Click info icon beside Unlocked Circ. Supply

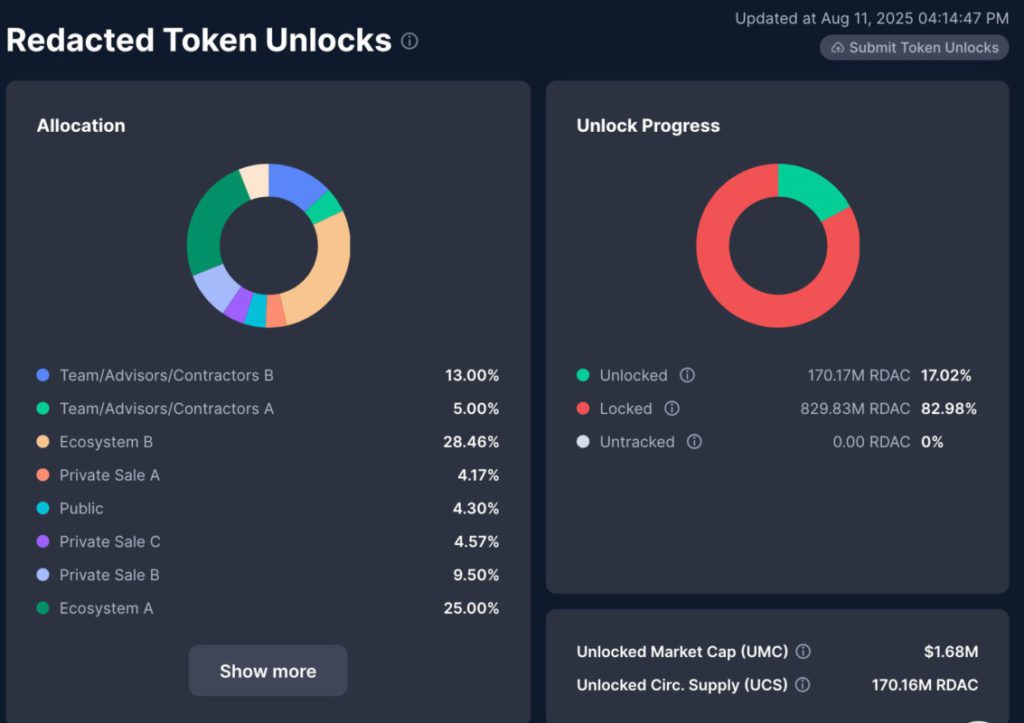(x=802, y=685)
